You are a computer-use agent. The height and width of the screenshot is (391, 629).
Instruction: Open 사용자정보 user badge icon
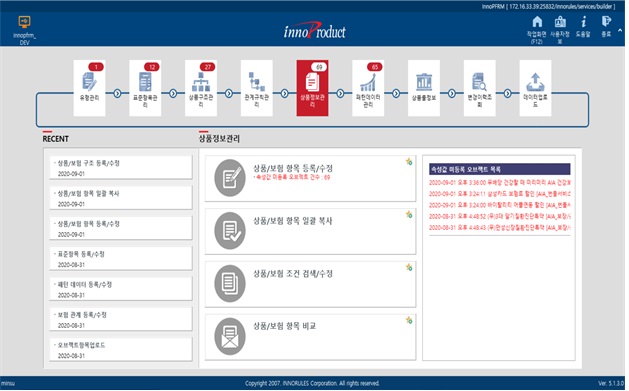(x=560, y=22)
